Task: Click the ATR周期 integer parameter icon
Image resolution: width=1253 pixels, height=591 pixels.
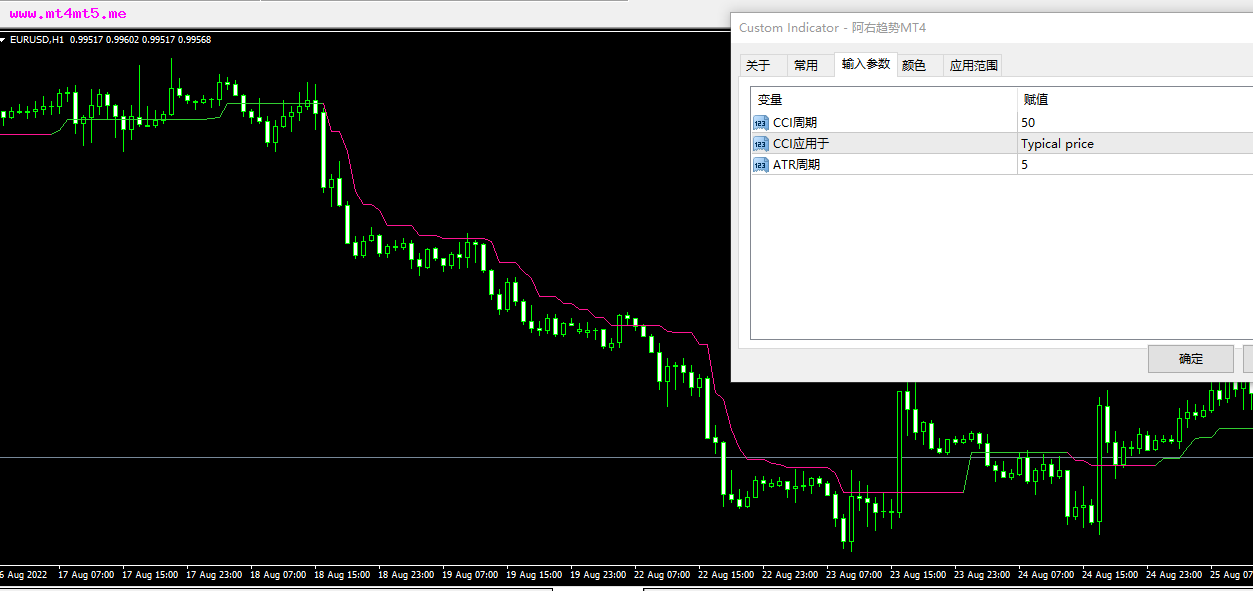Action: [x=760, y=165]
